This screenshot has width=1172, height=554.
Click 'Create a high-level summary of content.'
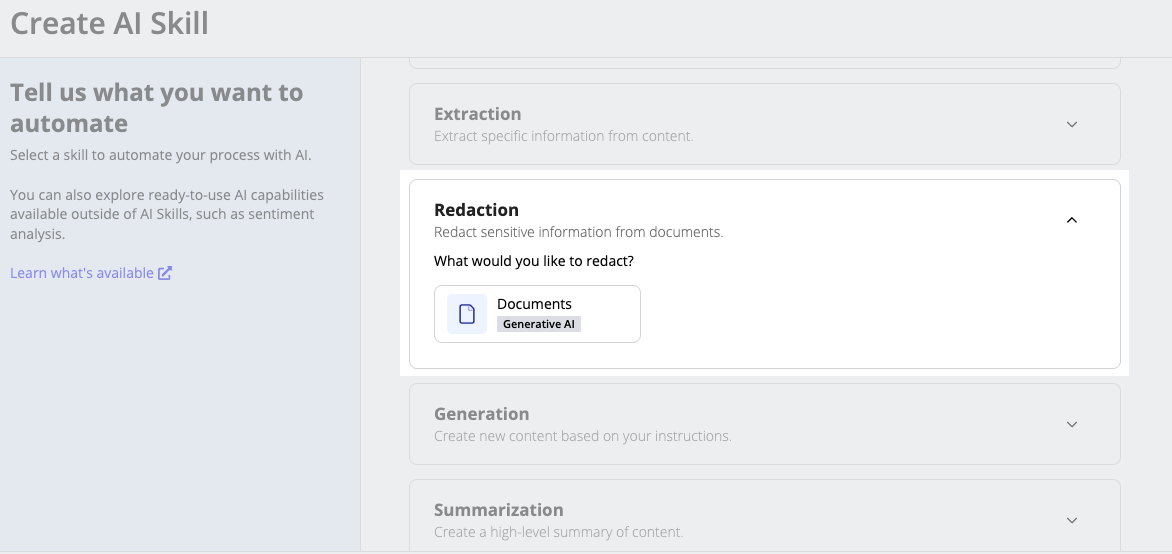558,532
